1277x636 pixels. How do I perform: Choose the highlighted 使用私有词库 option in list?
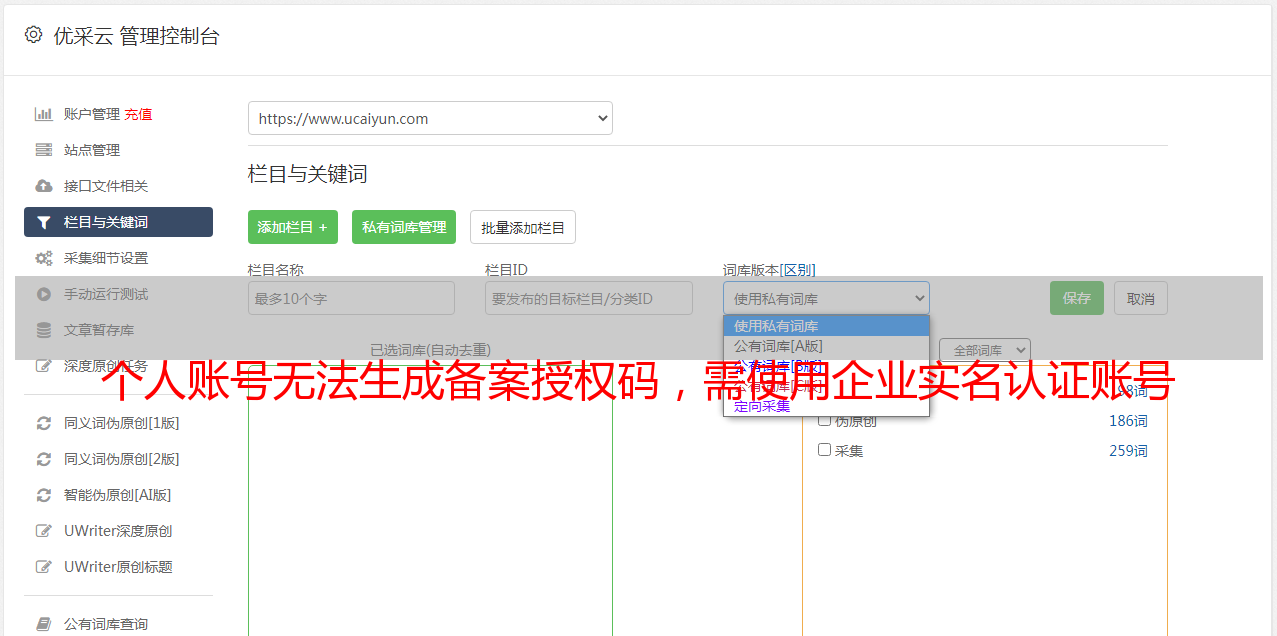click(826, 326)
